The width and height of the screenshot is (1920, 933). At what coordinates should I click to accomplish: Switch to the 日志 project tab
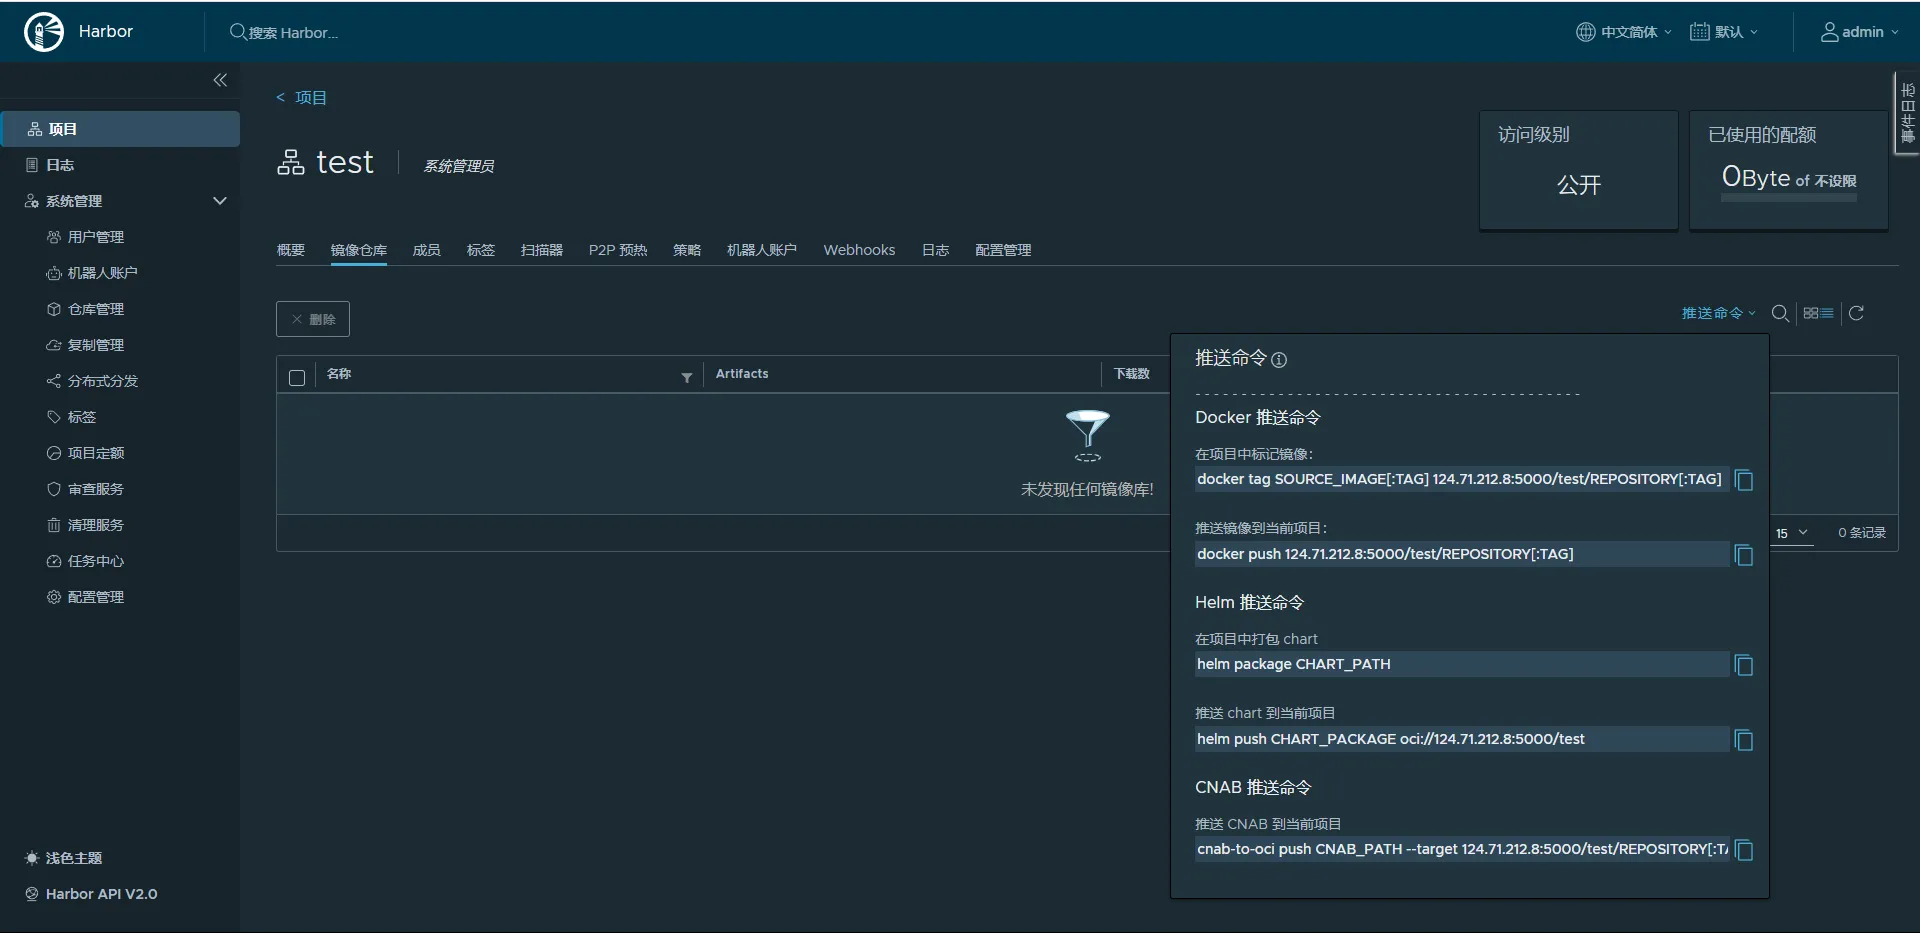(936, 250)
